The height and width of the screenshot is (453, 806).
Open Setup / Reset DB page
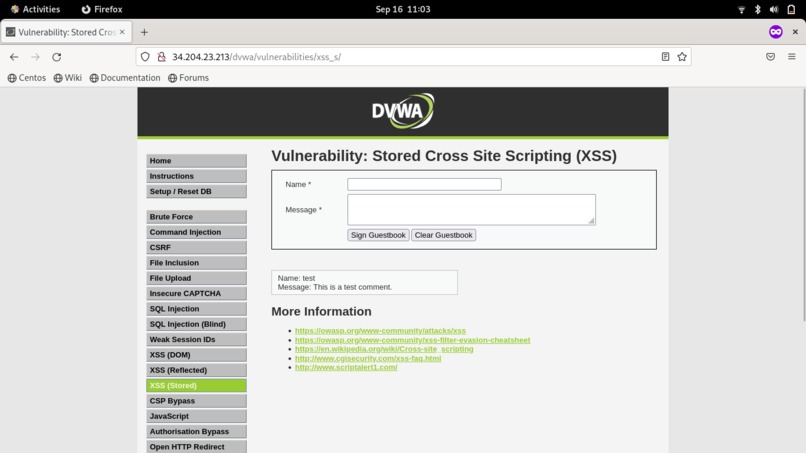pyautogui.click(x=196, y=191)
